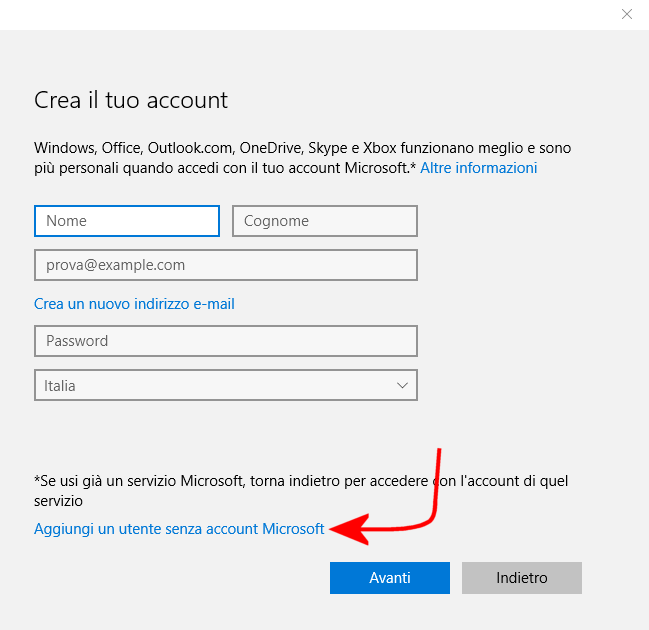649x630 pixels.
Task: Open the Italia country dropdown
Action: [225, 385]
